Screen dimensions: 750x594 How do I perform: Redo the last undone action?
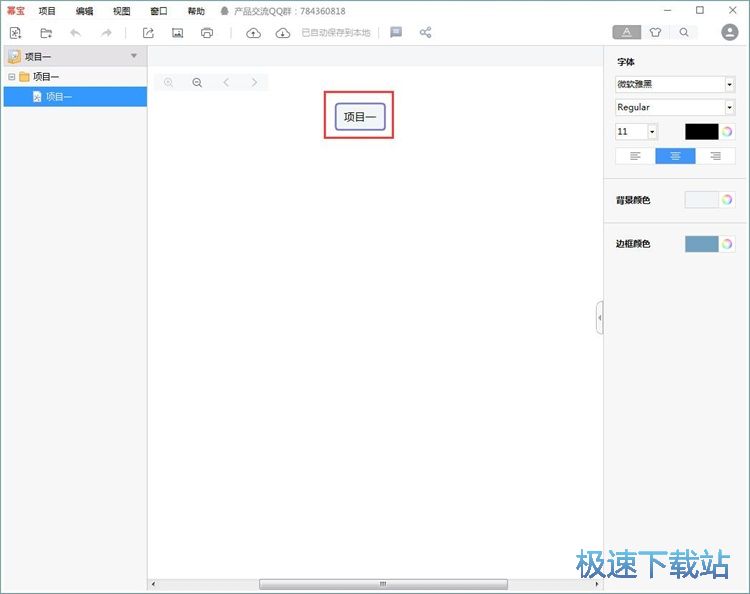tap(106, 33)
